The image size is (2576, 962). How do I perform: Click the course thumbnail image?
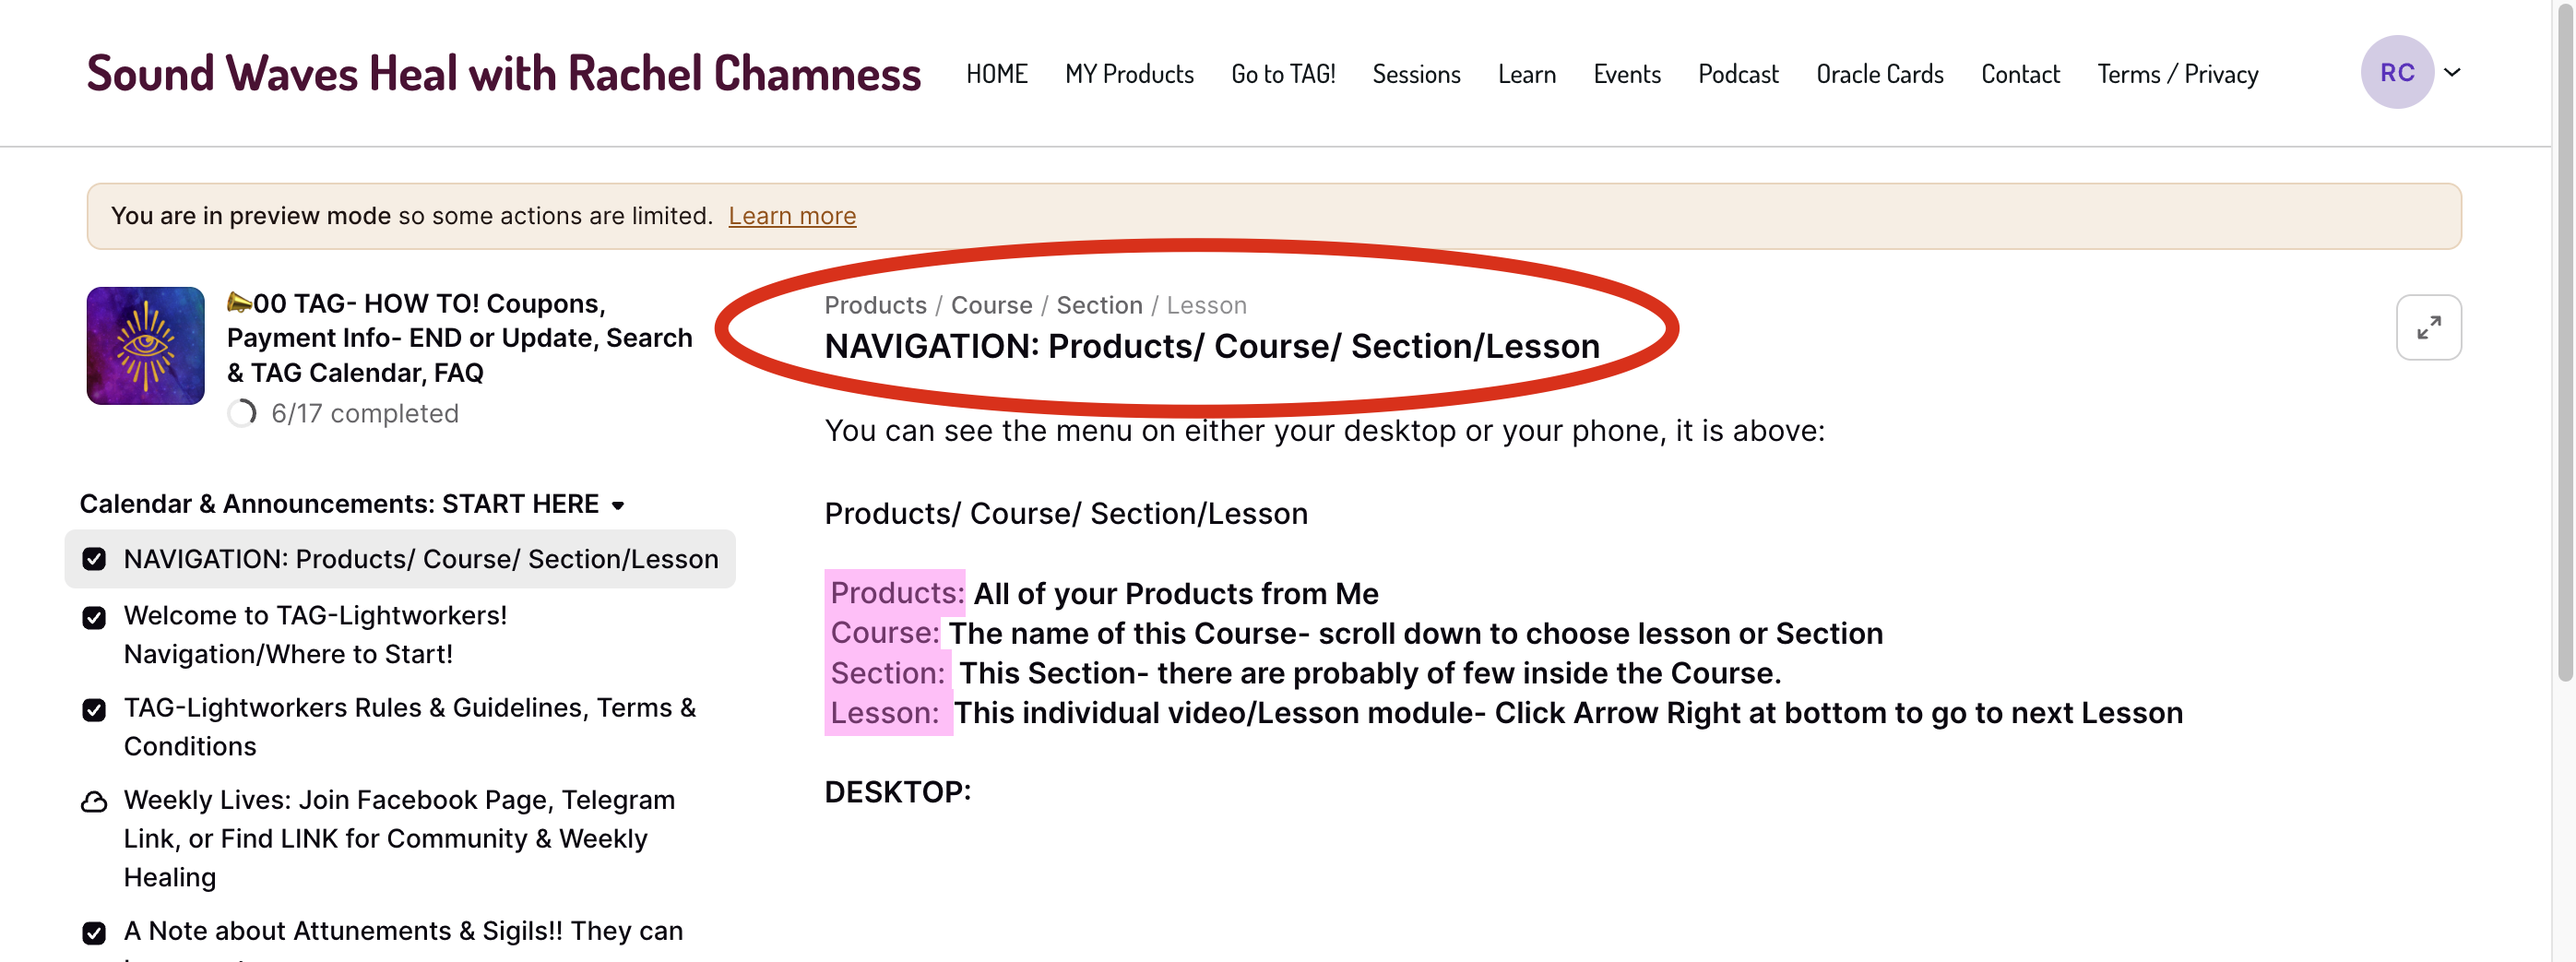pyautogui.click(x=145, y=346)
